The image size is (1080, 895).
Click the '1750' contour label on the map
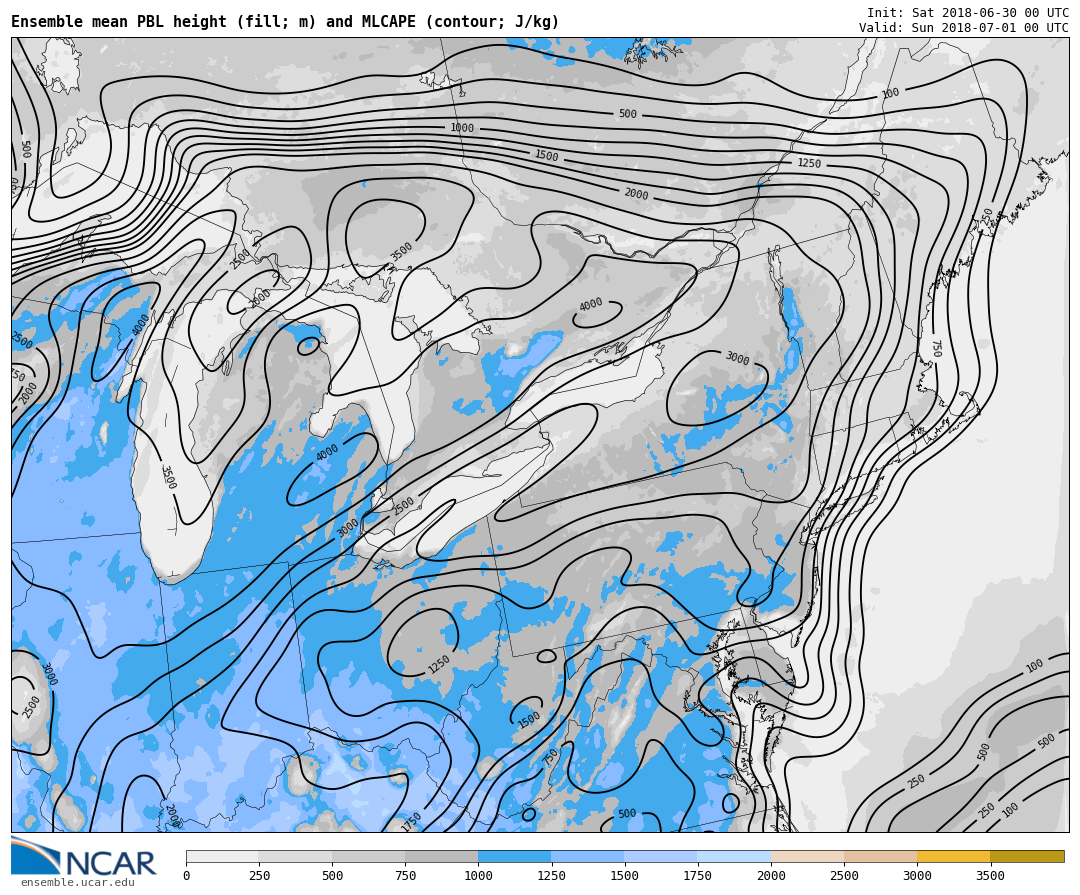[x=410, y=823]
